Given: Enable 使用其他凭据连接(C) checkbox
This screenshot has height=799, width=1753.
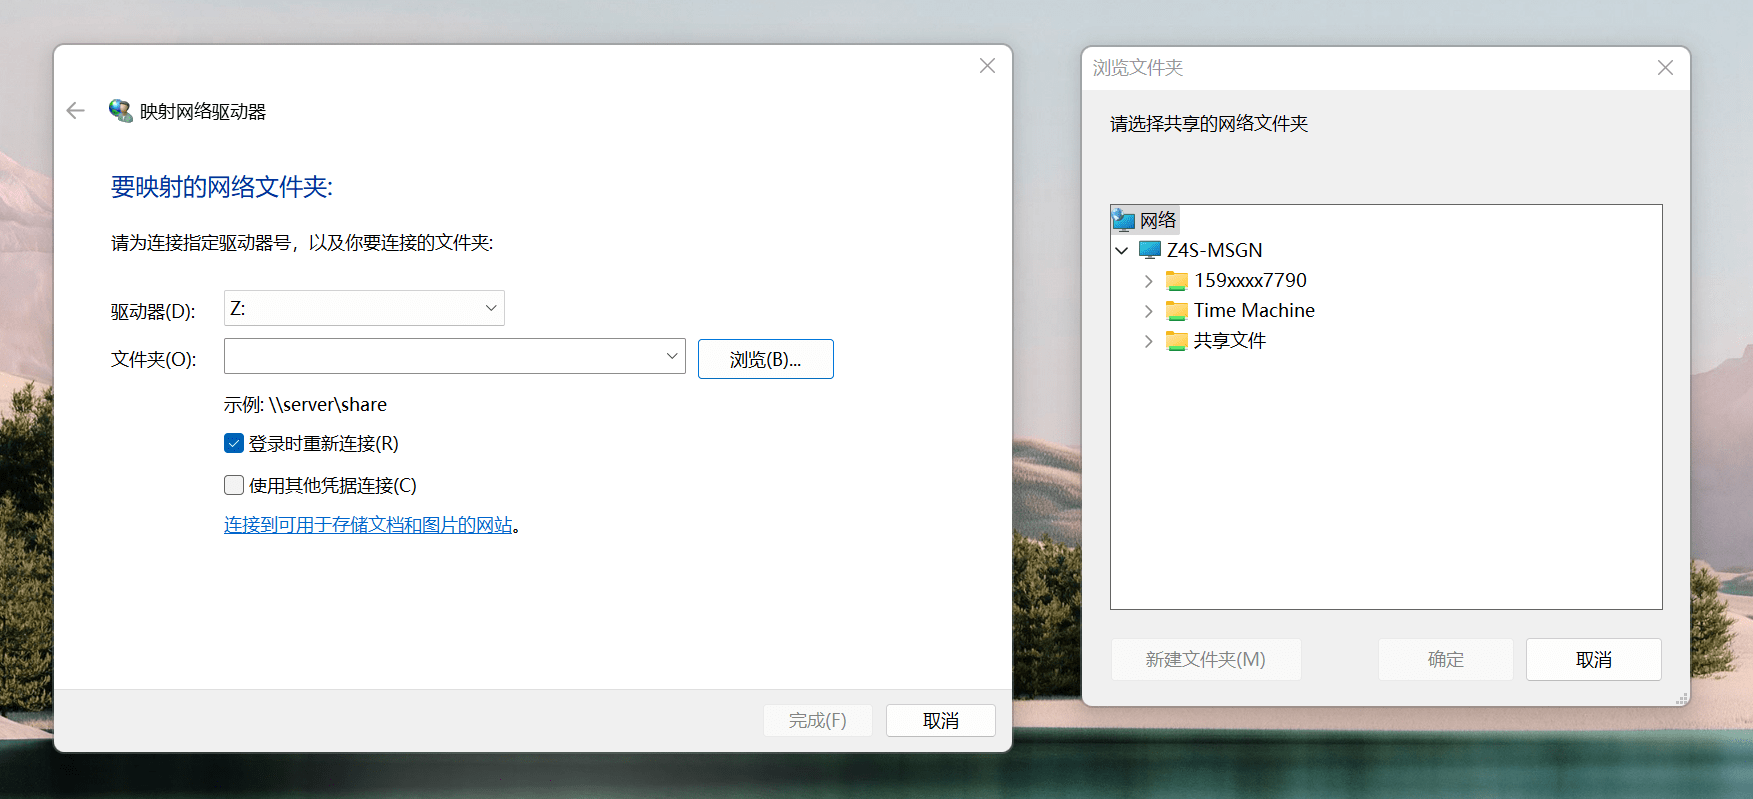Looking at the screenshot, I should 234,485.
